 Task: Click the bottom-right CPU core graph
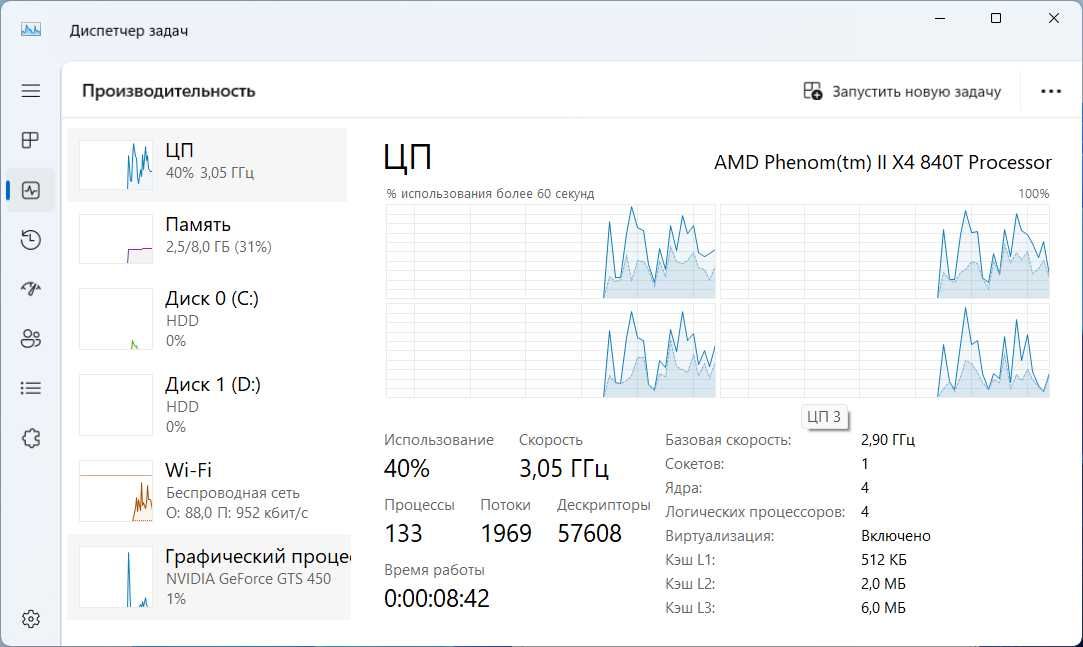885,351
